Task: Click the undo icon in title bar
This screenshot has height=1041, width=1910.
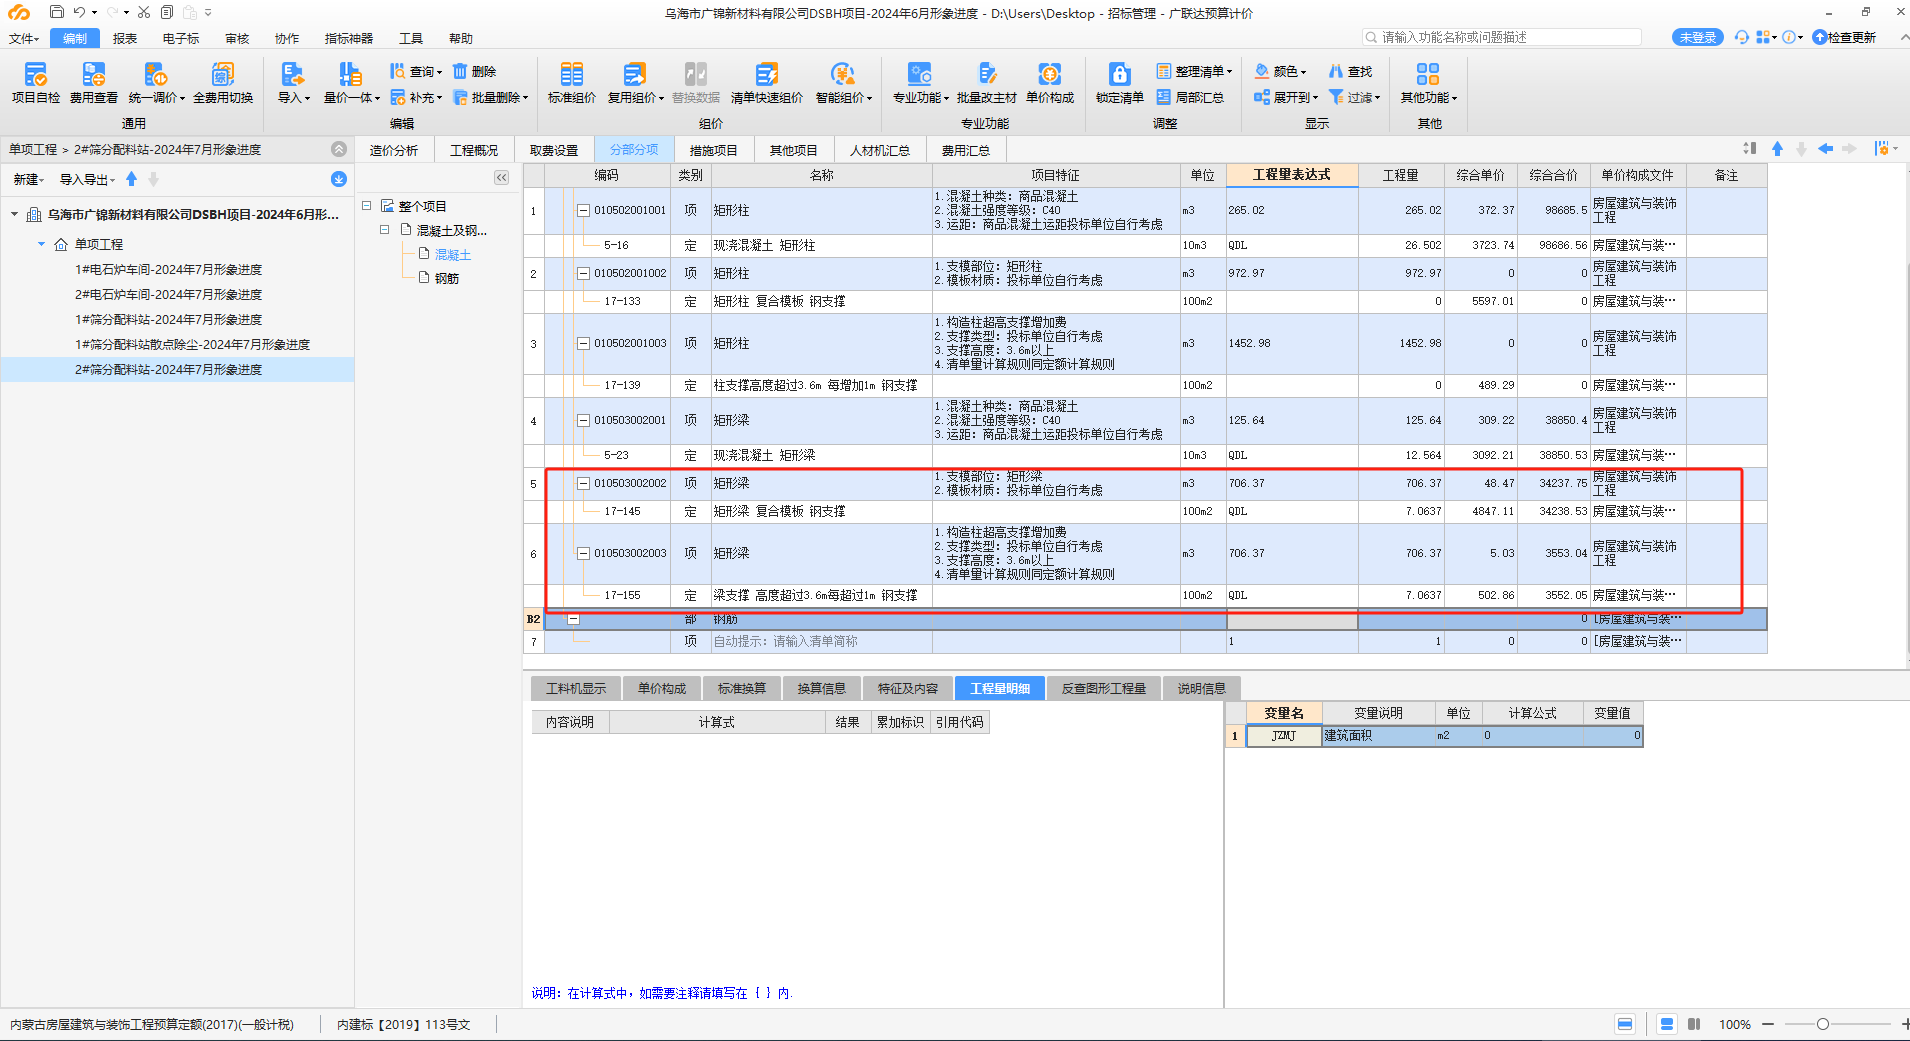Action: [79, 12]
